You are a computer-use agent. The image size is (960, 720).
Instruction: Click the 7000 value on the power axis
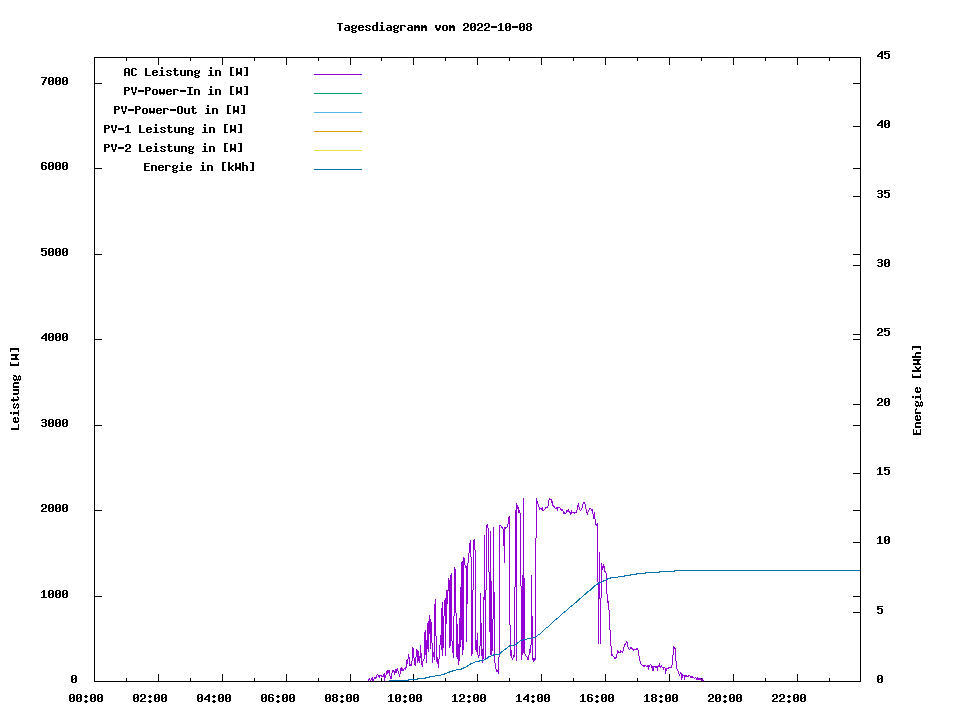(x=54, y=81)
